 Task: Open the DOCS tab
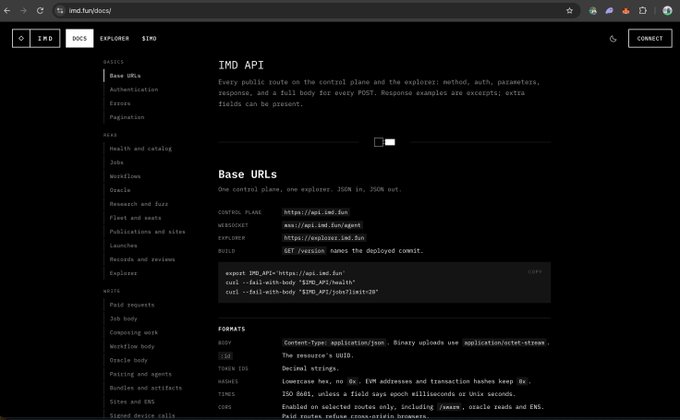pos(79,38)
